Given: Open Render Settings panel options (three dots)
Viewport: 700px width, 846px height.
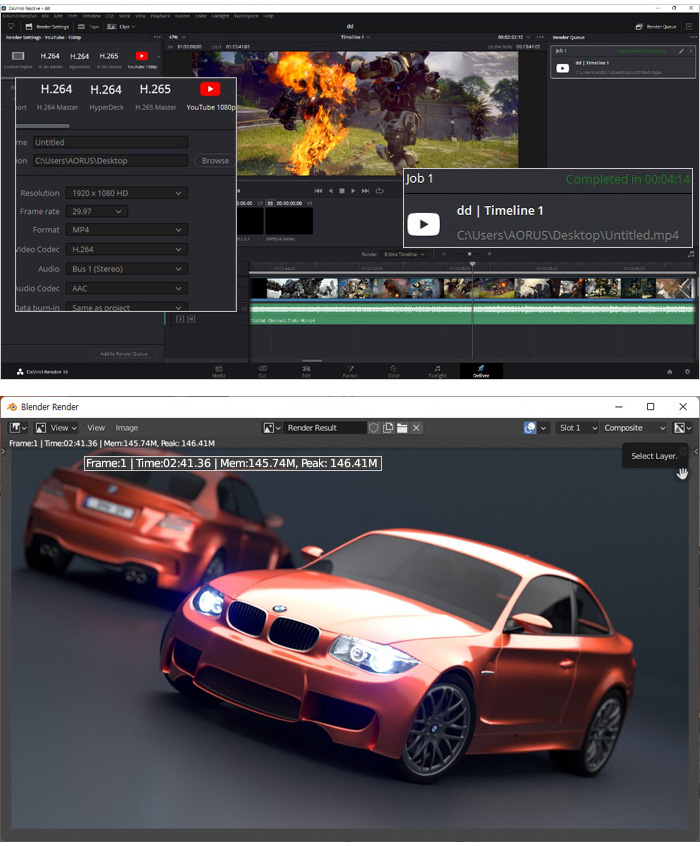Looking at the screenshot, I should (157, 37).
